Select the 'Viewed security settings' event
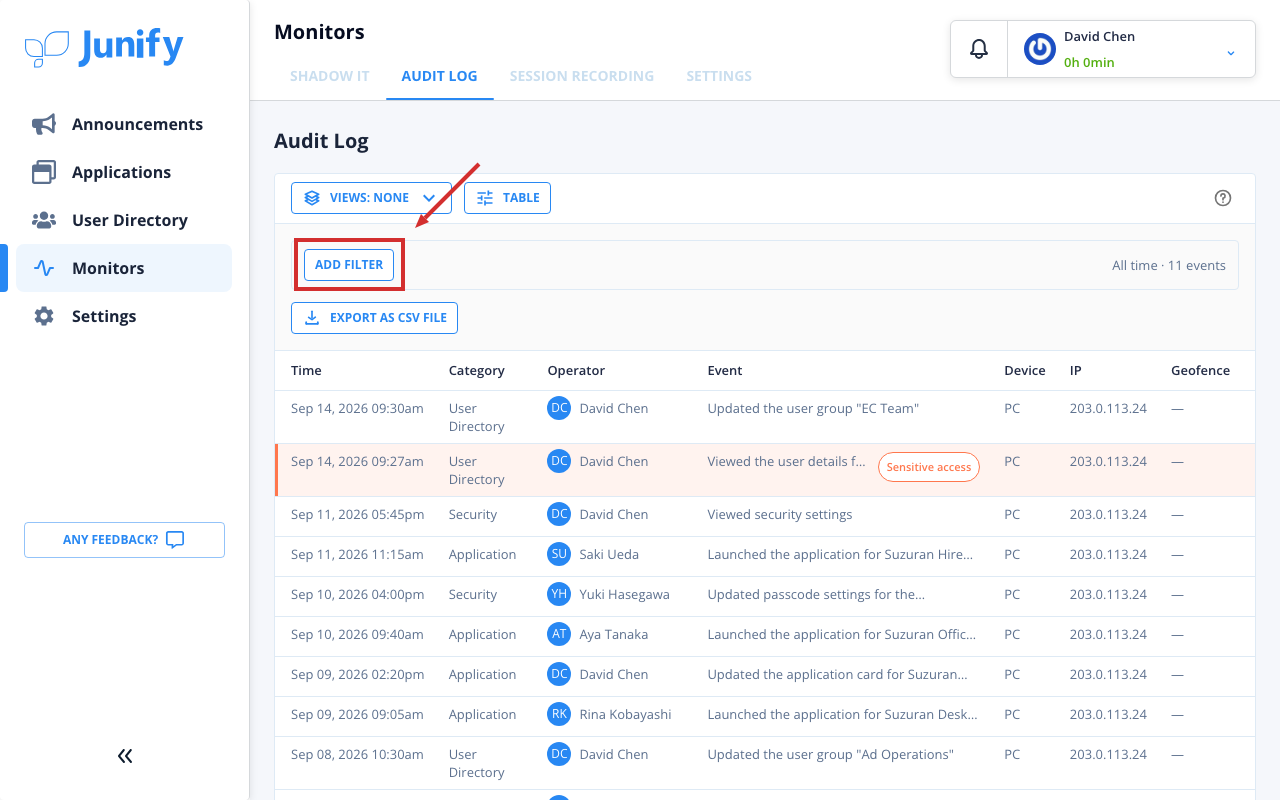 tap(780, 515)
